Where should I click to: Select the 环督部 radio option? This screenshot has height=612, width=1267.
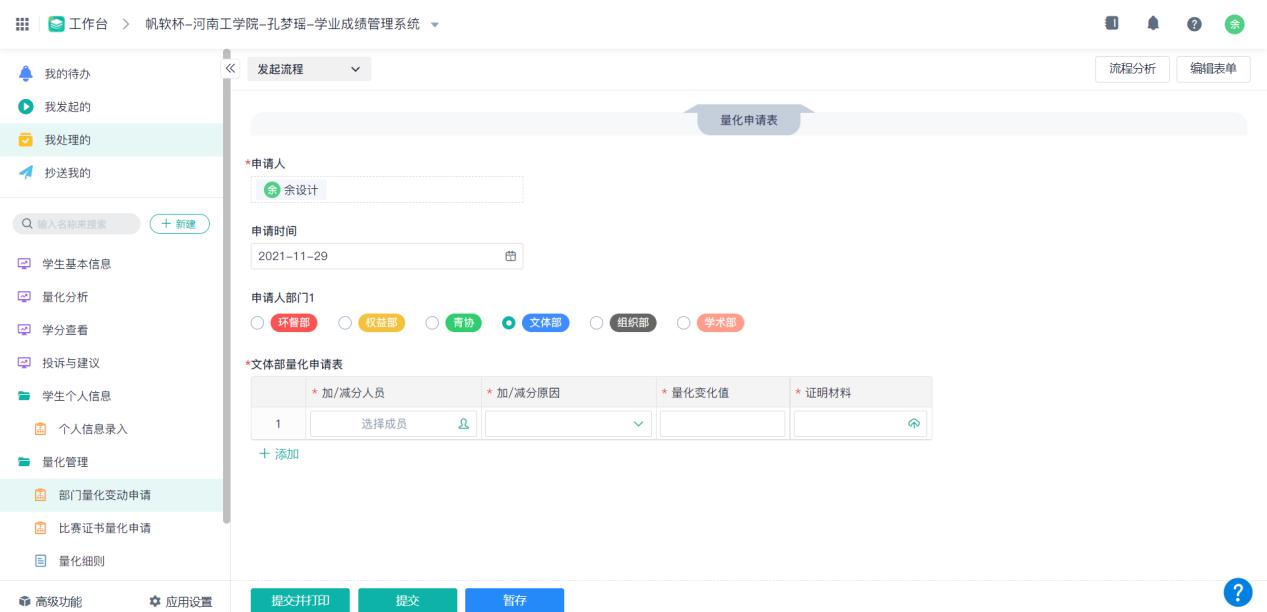pyautogui.click(x=258, y=323)
